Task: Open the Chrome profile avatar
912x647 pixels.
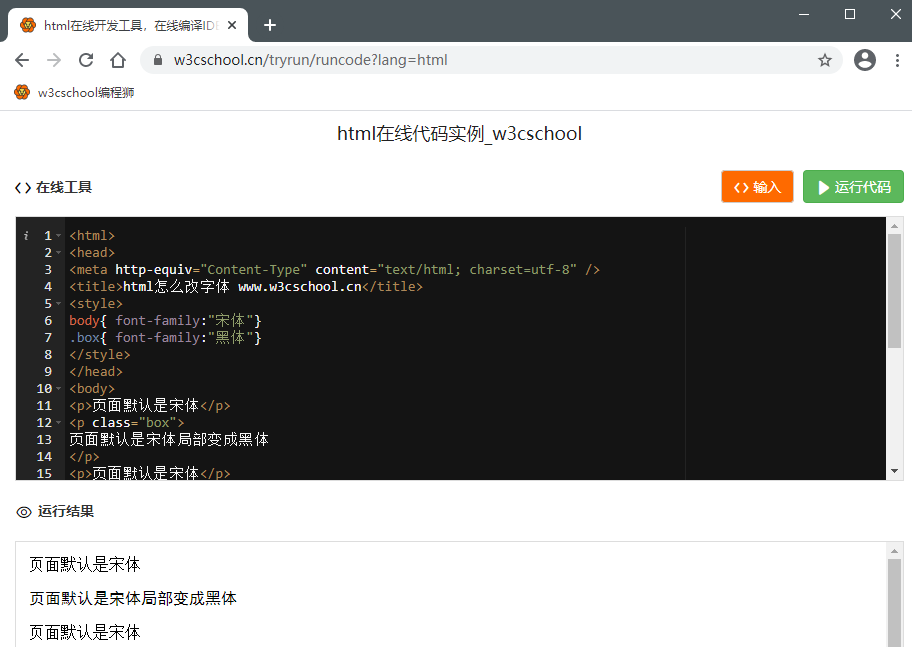Action: point(865,60)
